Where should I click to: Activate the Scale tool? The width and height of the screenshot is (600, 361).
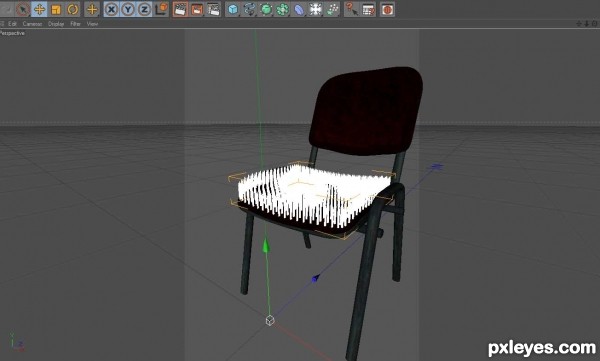click(56, 9)
